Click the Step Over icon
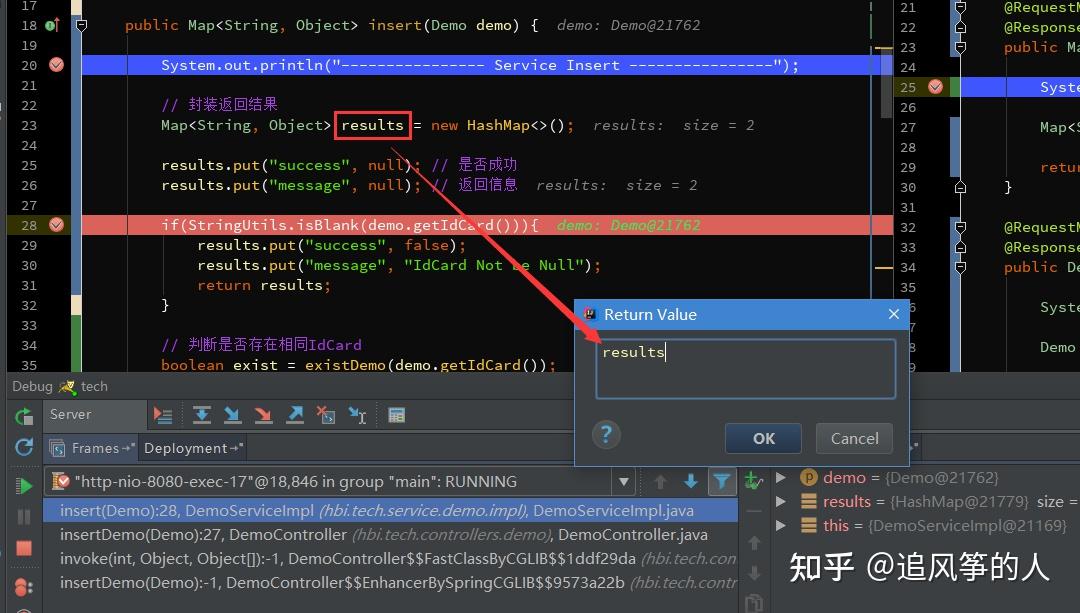Screen dimensions: 1080x613 [202, 415]
